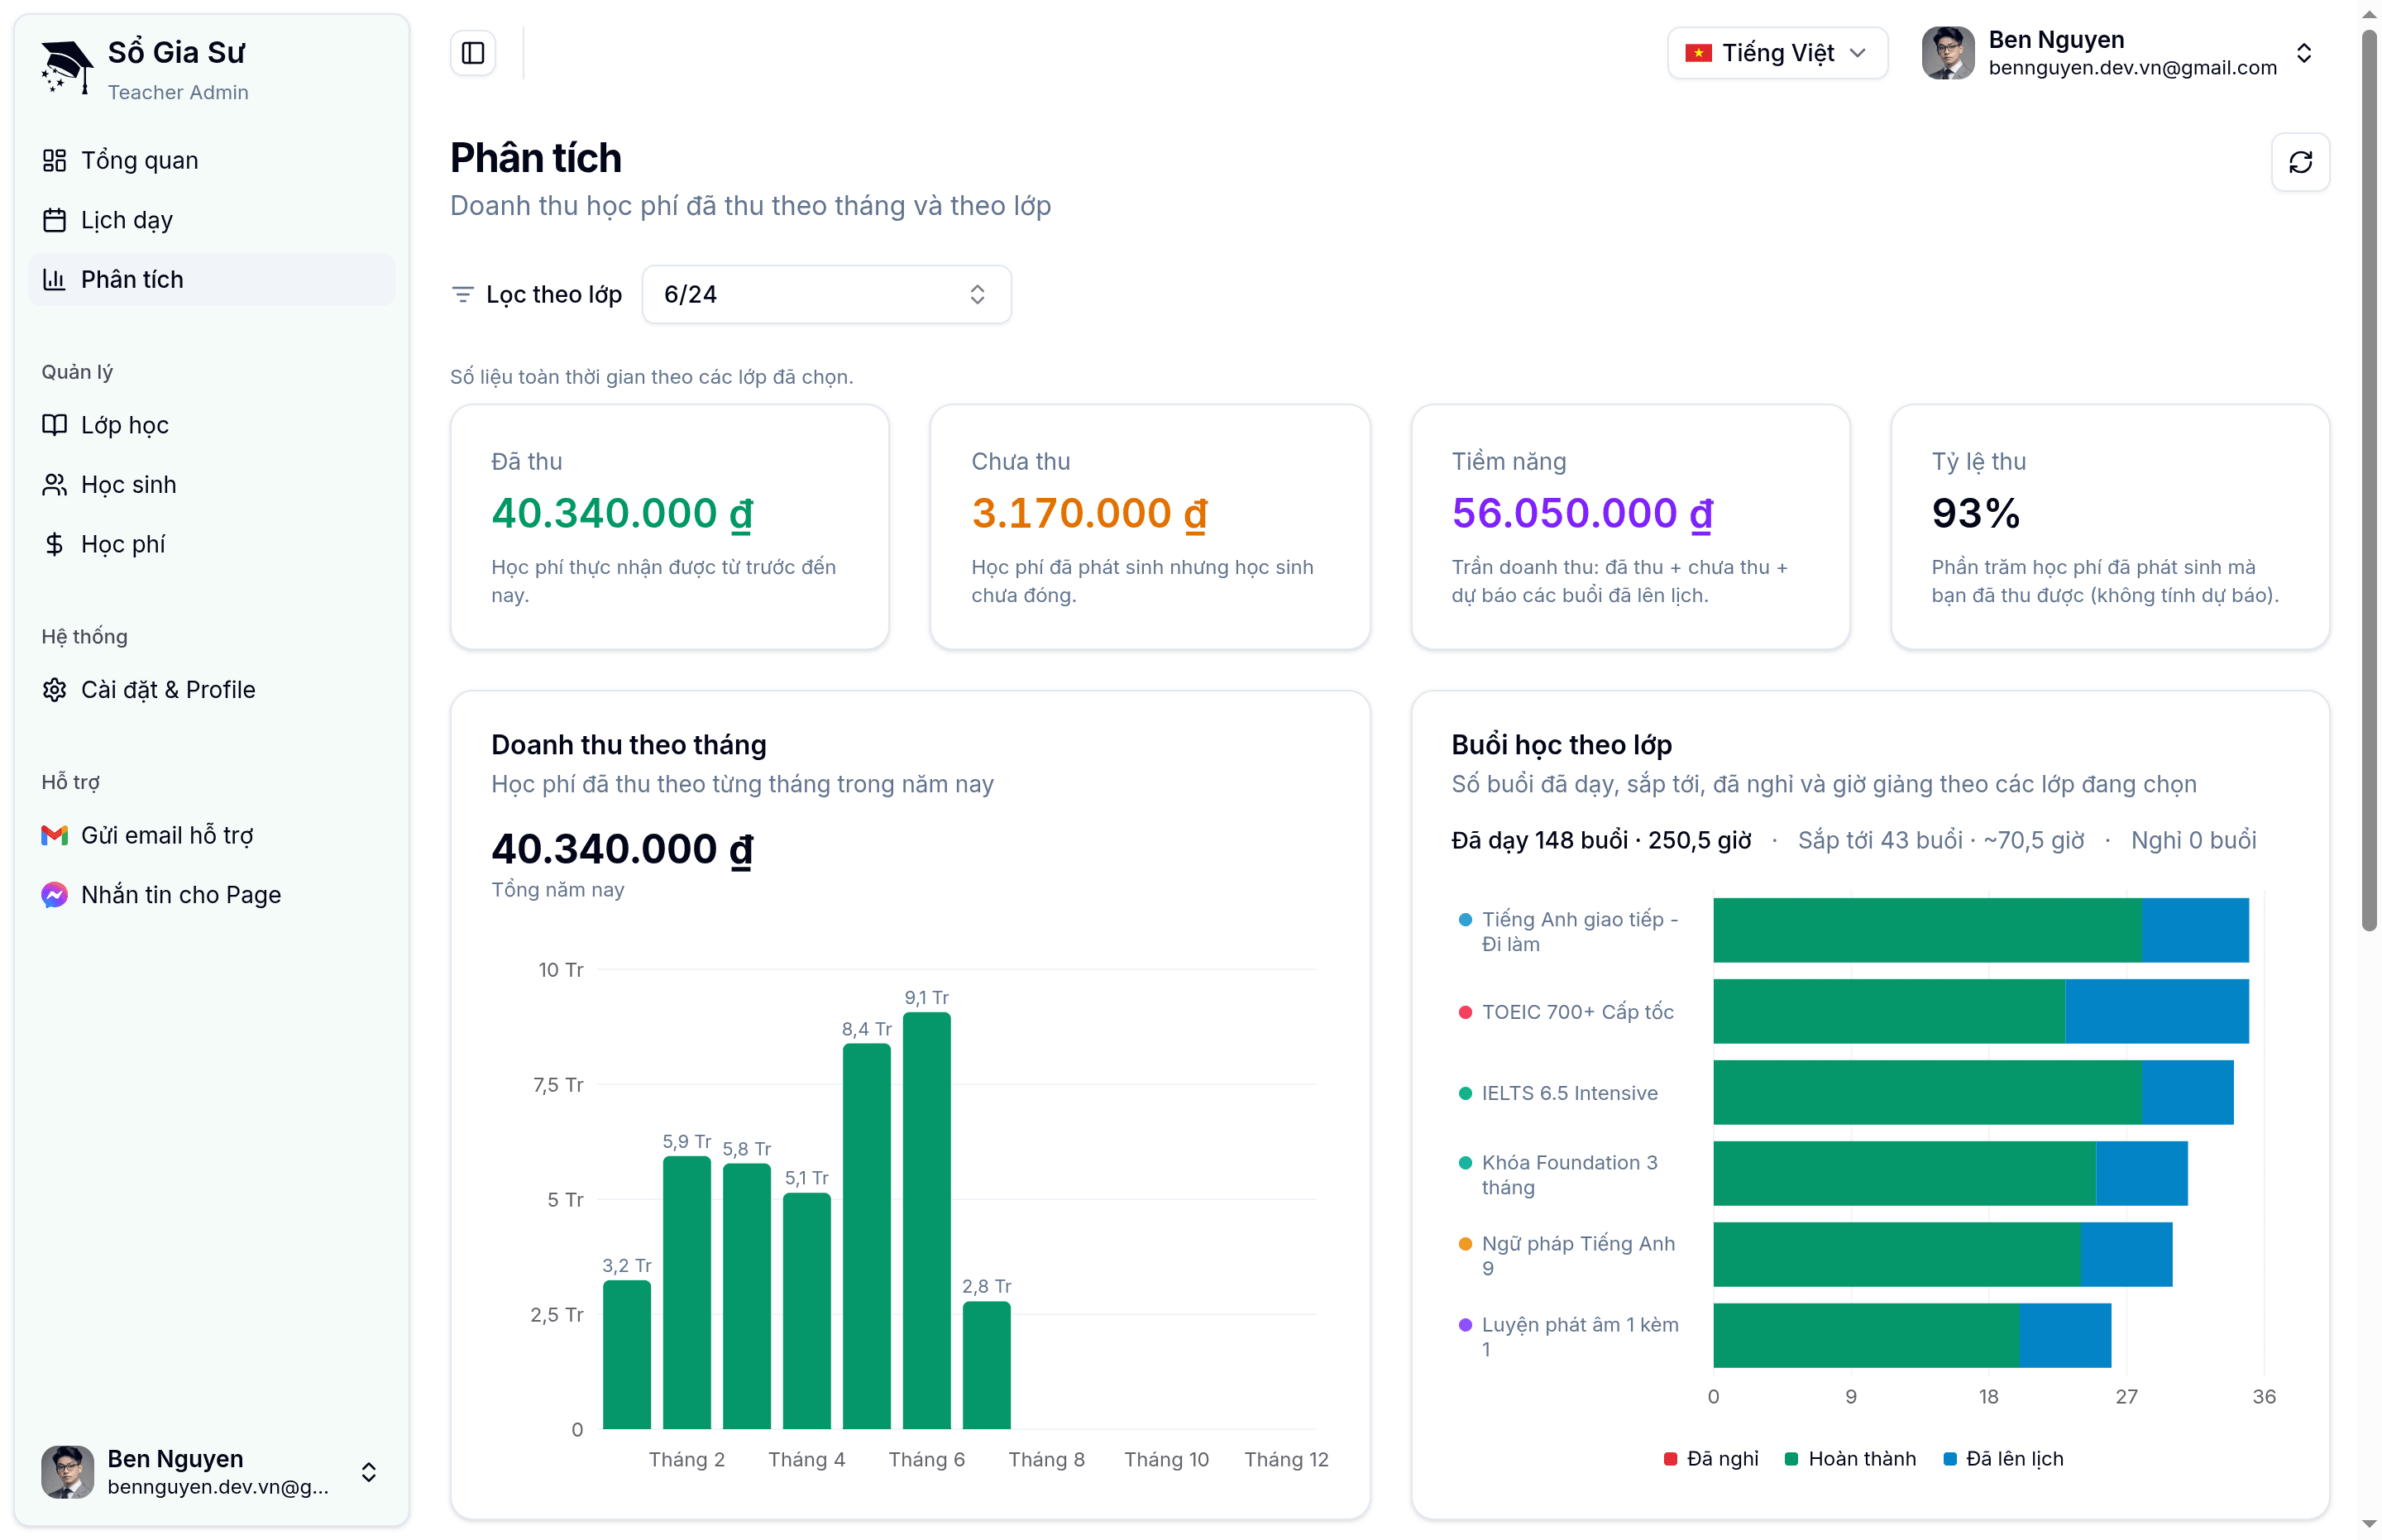
Task: Click IELTS 6.5 Intensive blue bar segment
Action: tap(2187, 1092)
